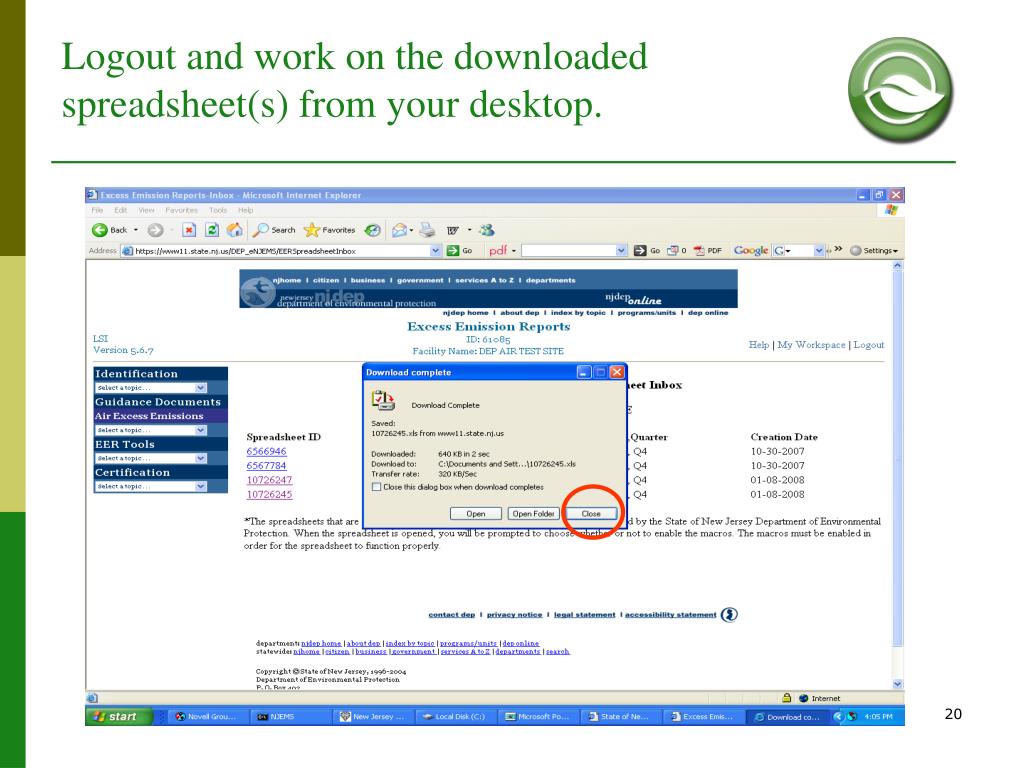The height and width of the screenshot is (768, 1024).
Task: Open the Google search box dropdown
Action: coord(819,251)
